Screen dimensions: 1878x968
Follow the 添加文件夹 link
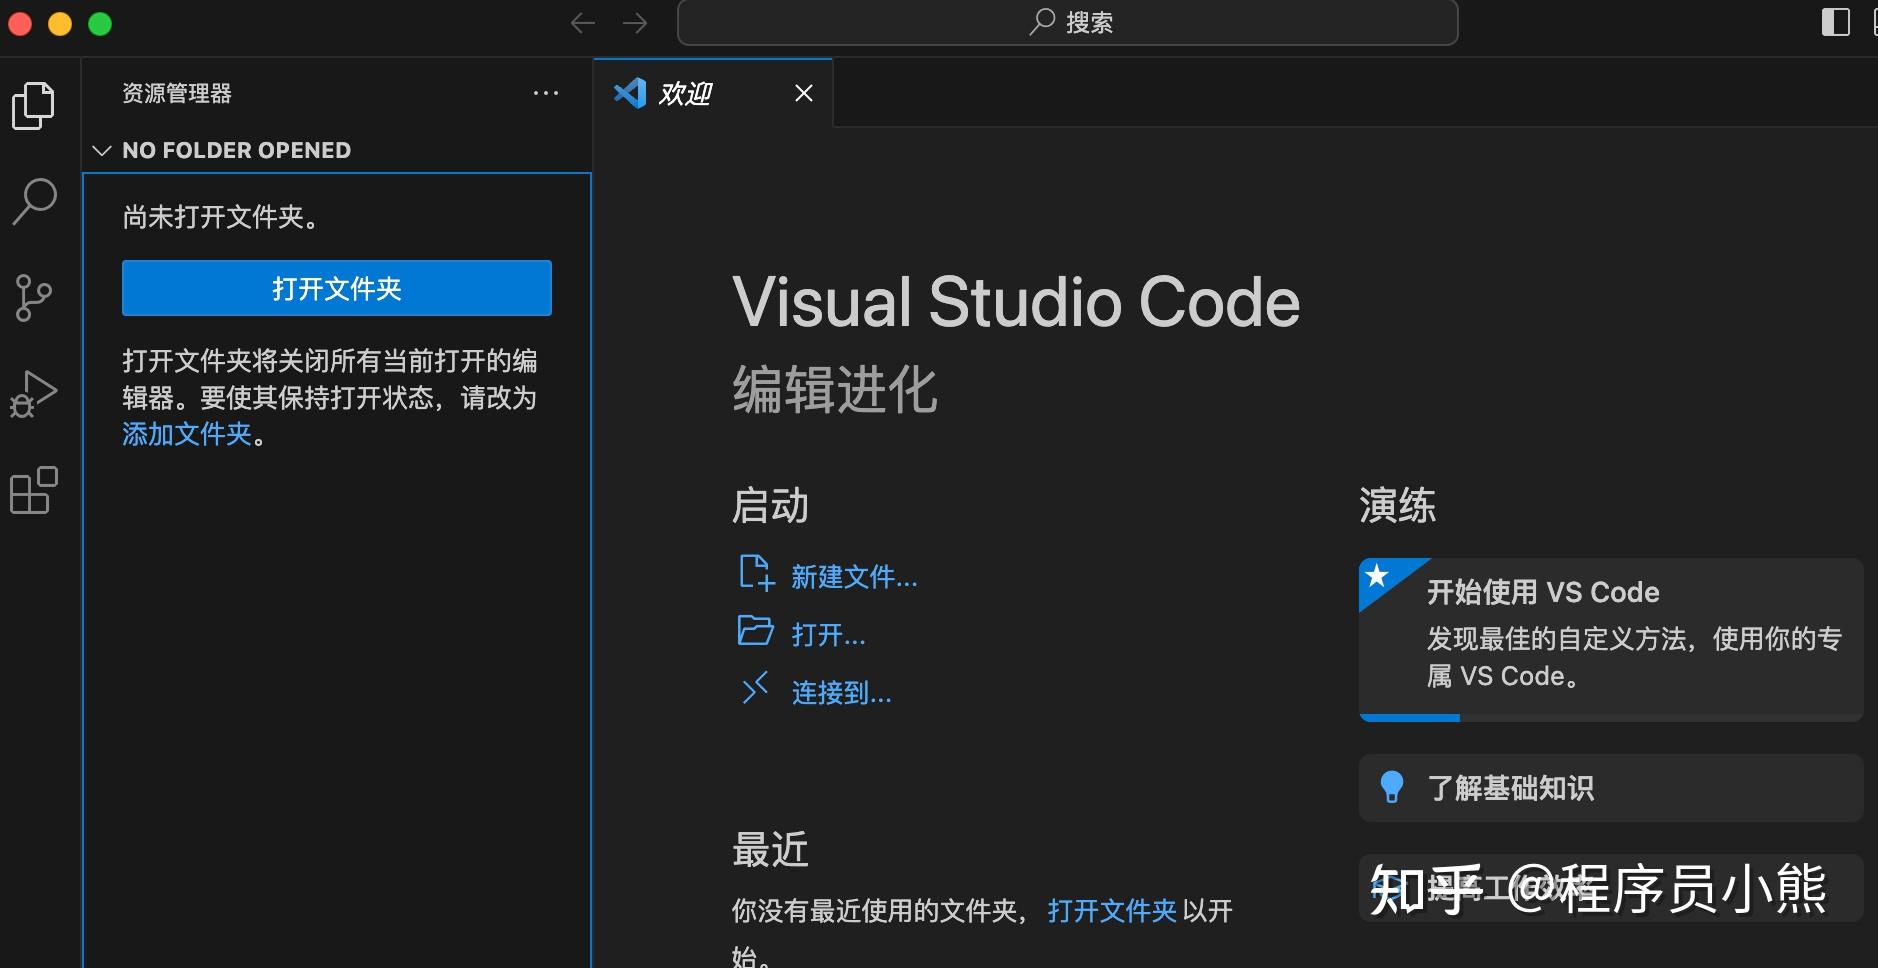[x=186, y=435]
